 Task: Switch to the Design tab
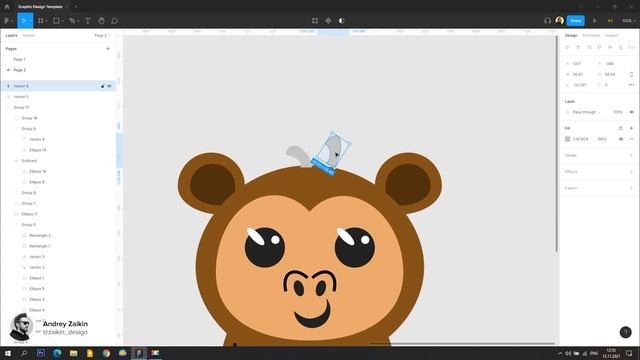click(x=571, y=36)
